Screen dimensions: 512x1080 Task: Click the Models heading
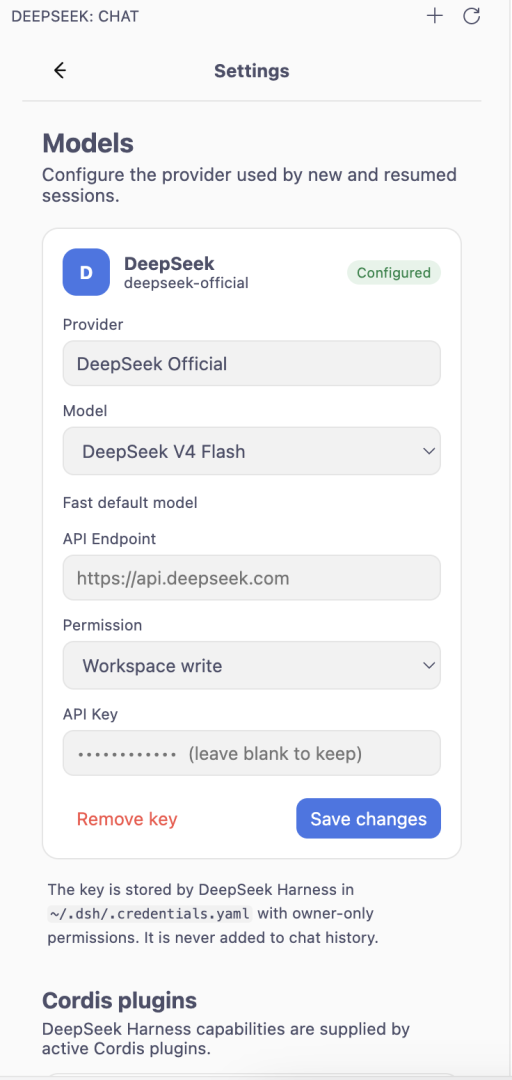(x=88, y=144)
